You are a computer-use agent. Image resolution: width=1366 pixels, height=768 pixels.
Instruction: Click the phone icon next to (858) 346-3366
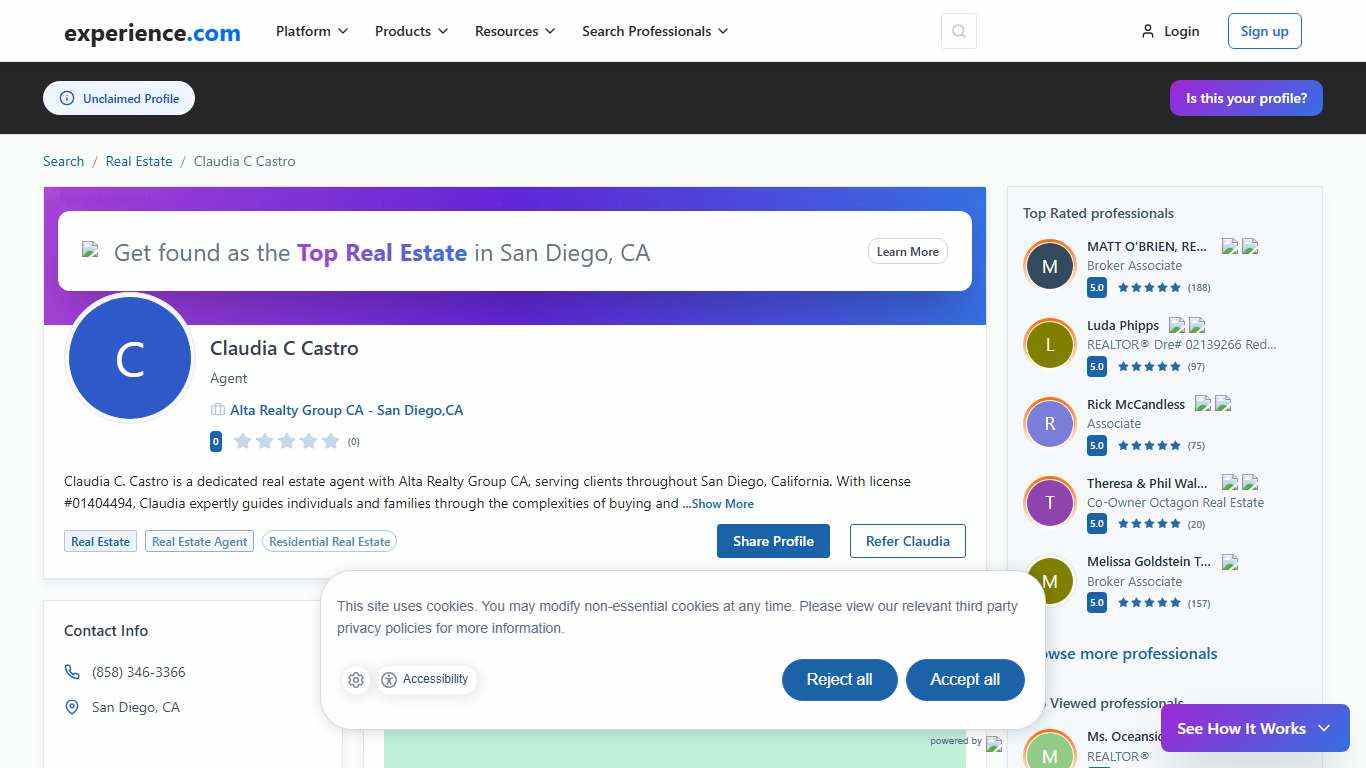click(x=71, y=671)
